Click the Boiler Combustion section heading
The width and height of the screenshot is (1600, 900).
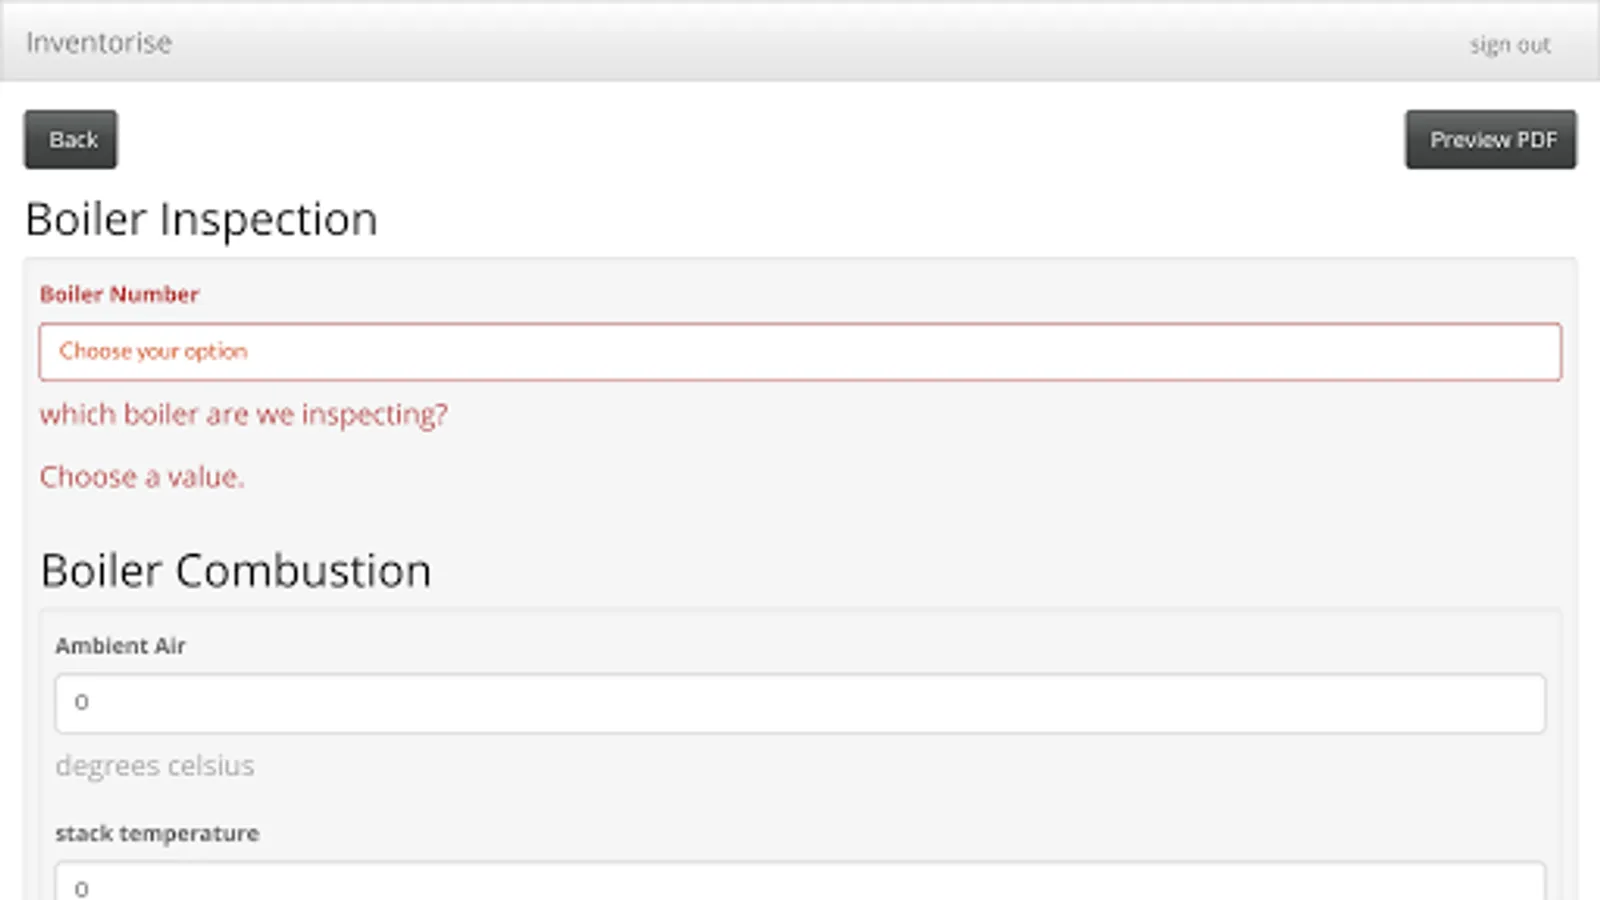(236, 571)
